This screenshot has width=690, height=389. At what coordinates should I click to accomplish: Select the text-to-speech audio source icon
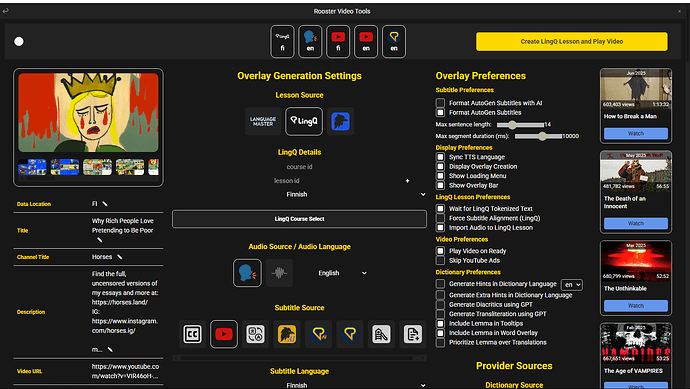click(x=247, y=273)
